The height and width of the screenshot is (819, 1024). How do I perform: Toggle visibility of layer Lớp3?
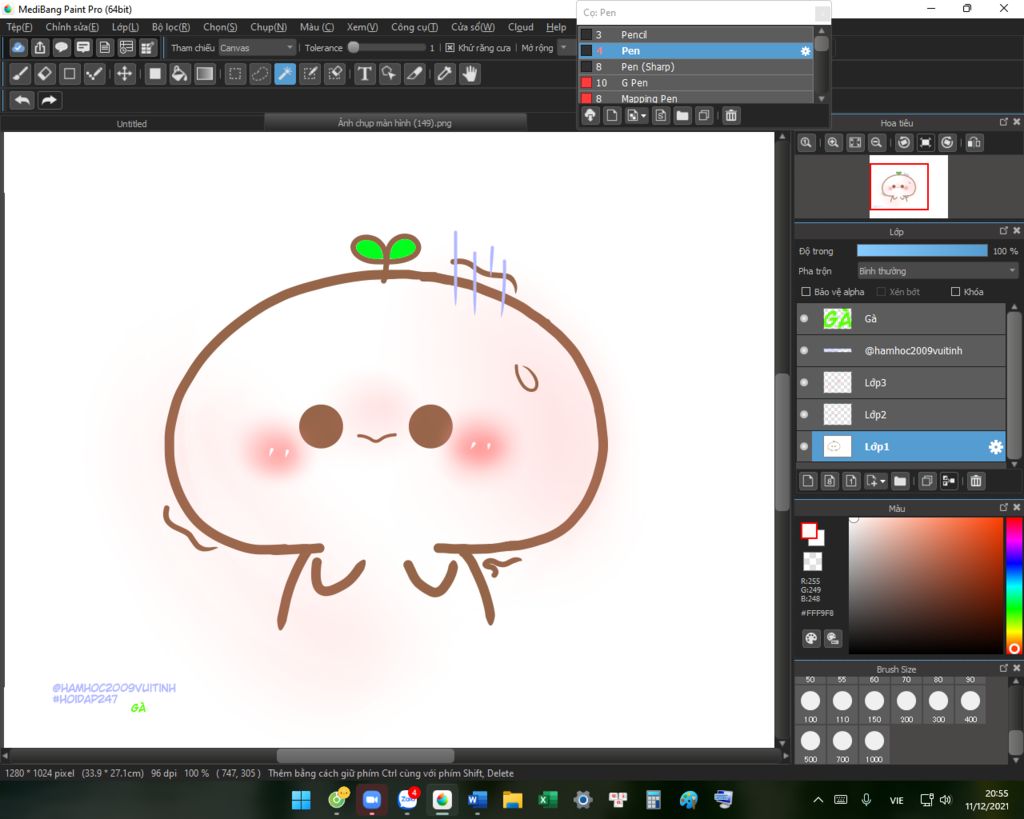804,383
